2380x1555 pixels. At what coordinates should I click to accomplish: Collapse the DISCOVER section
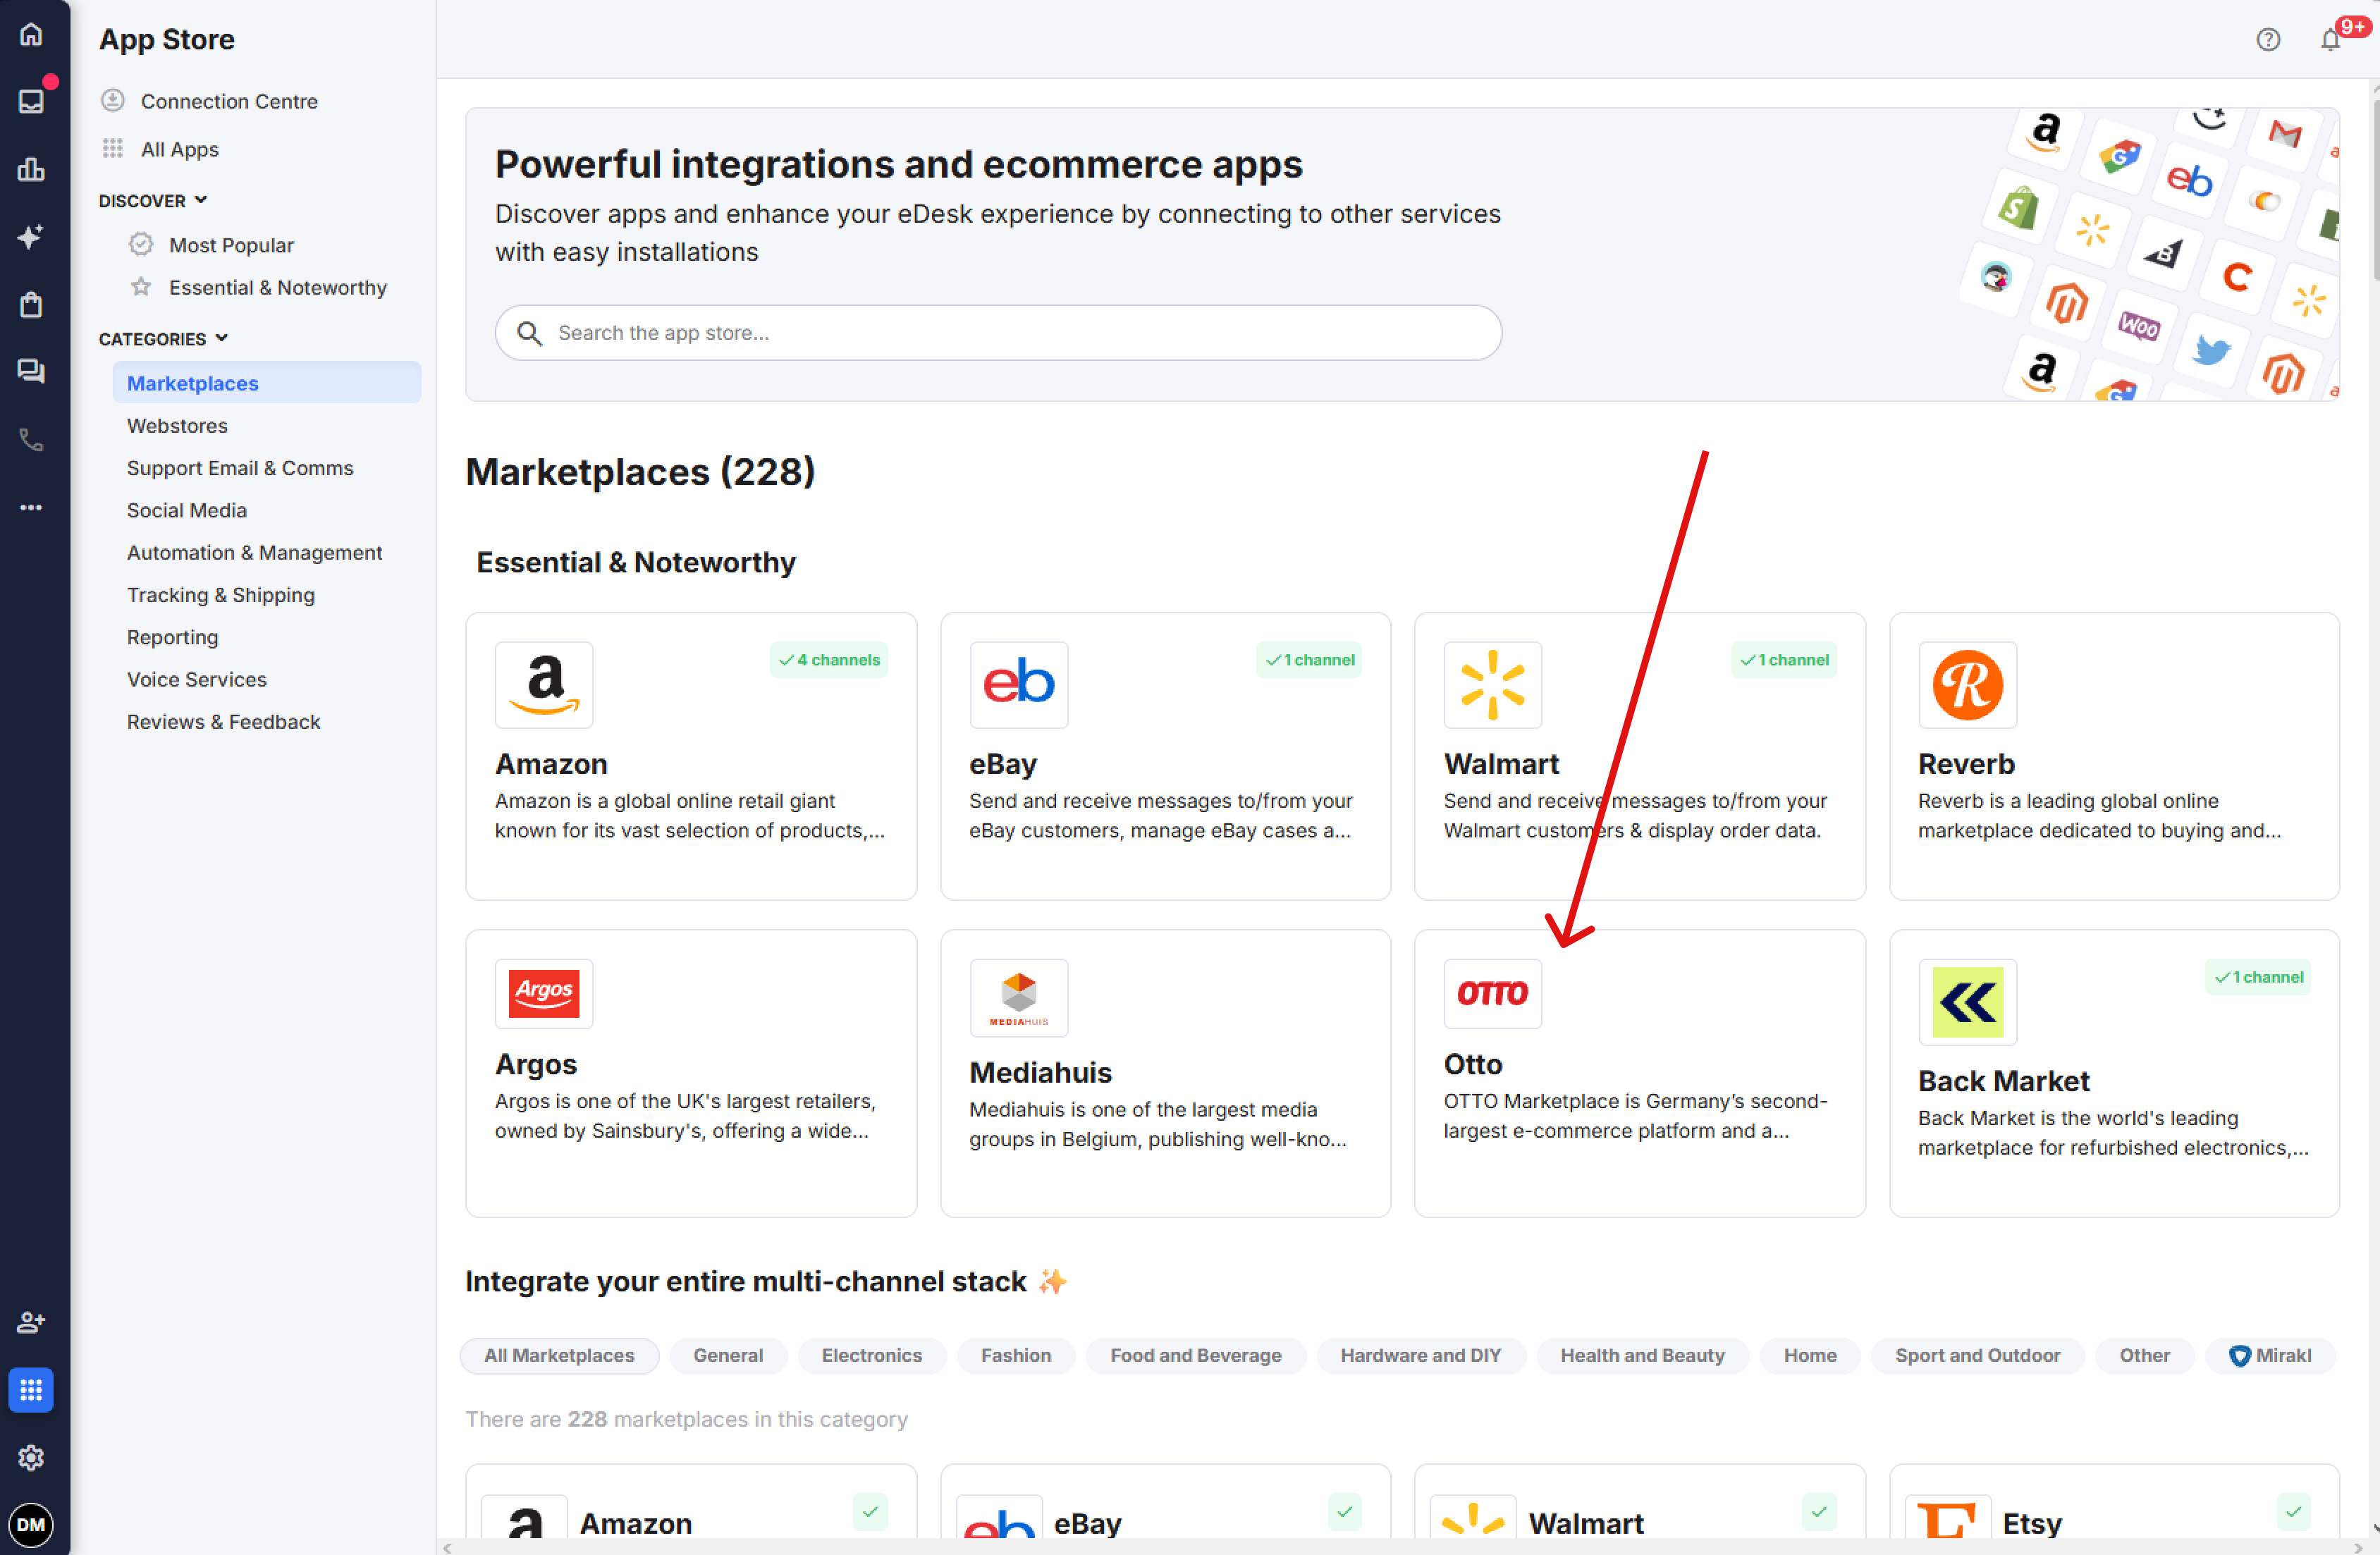[x=153, y=201]
